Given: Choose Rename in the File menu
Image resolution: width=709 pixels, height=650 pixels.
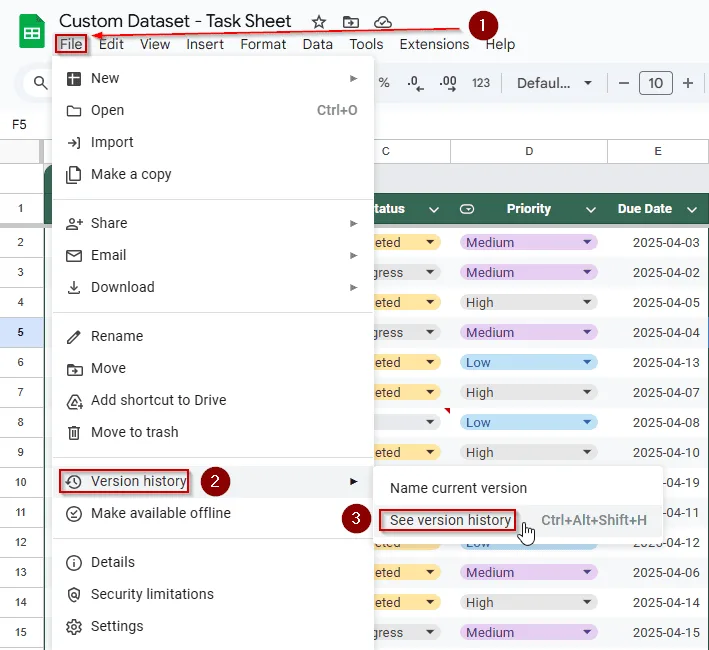Looking at the screenshot, I should 213,336.
